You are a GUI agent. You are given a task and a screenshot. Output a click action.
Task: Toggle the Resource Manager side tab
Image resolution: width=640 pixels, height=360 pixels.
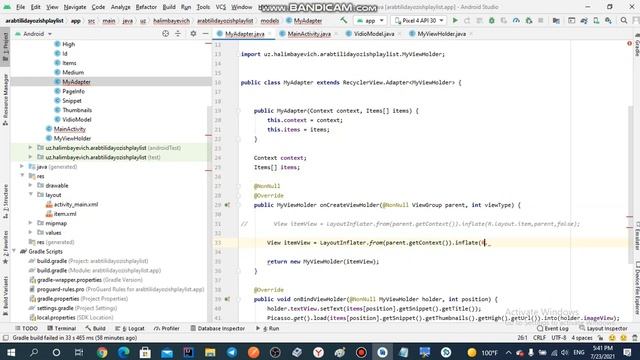click(5, 99)
